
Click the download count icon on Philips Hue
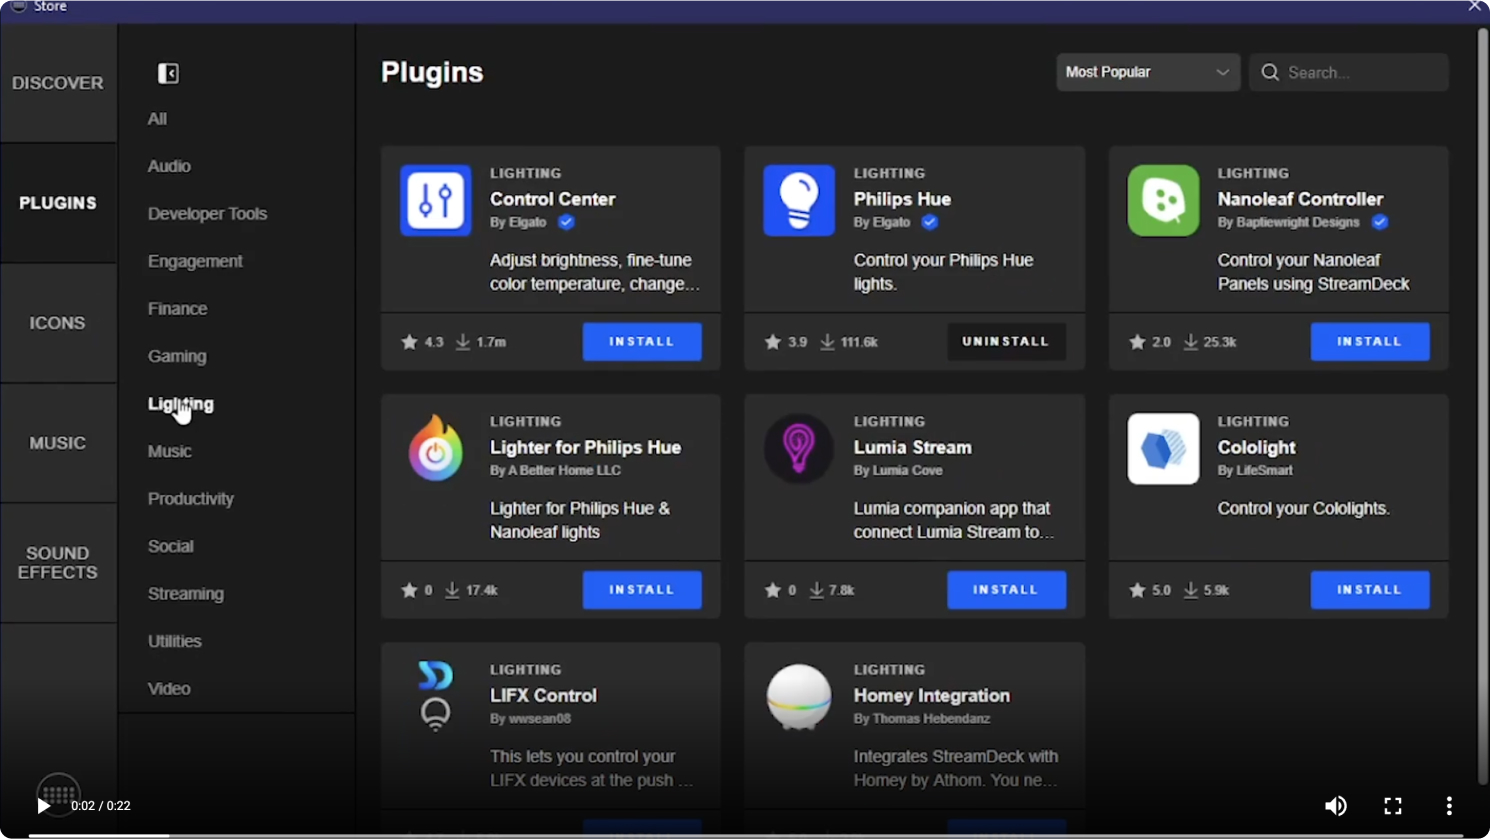(x=827, y=342)
